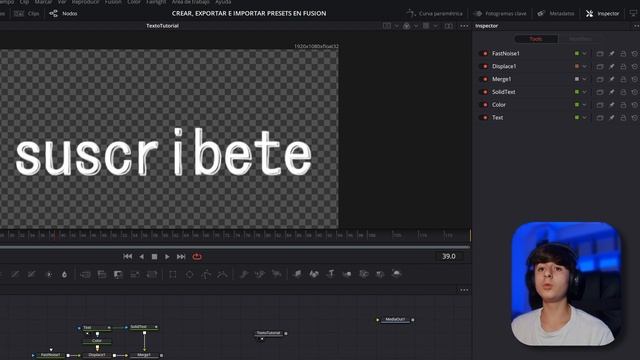Pin the FastNoise1 controls in Inspector

pos(611,53)
